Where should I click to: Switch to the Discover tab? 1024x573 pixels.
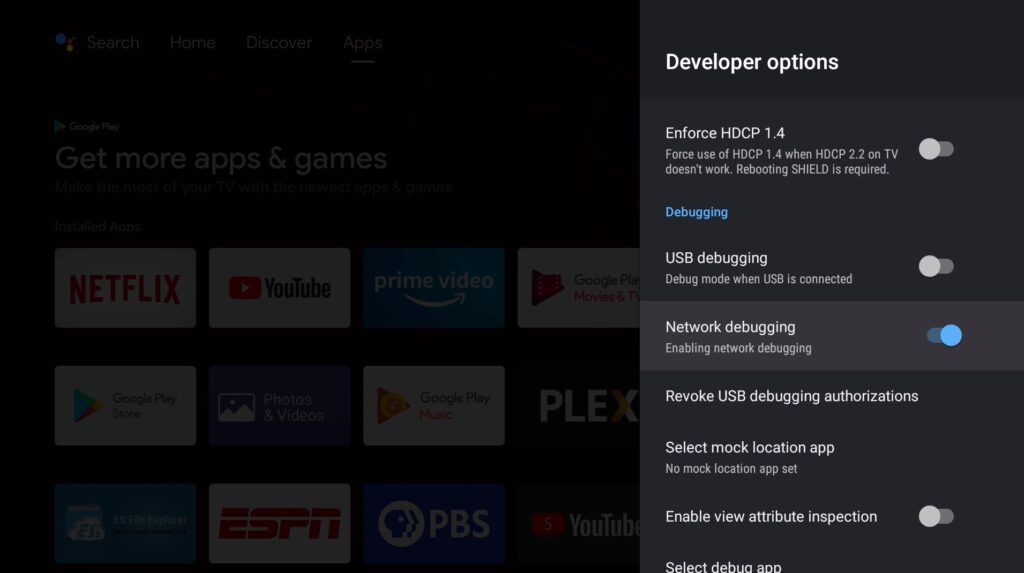pyautogui.click(x=279, y=42)
